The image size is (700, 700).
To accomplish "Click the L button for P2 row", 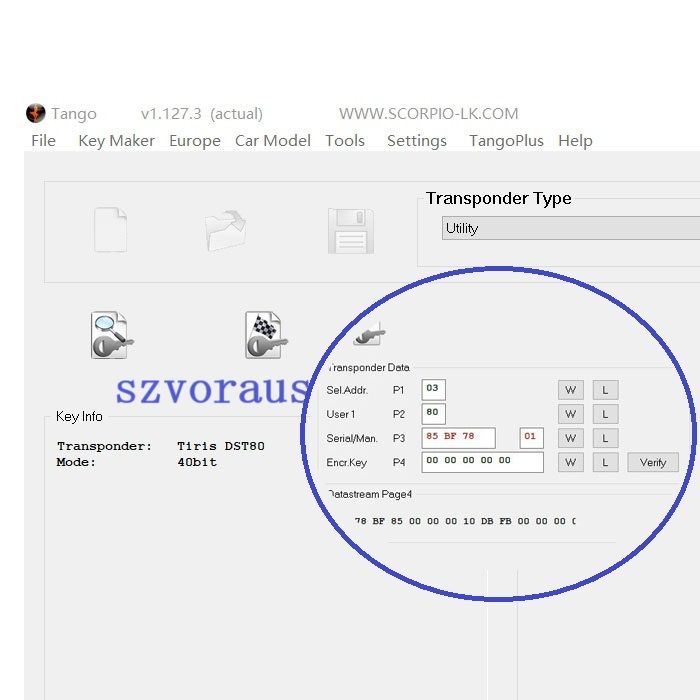I will coord(605,414).
